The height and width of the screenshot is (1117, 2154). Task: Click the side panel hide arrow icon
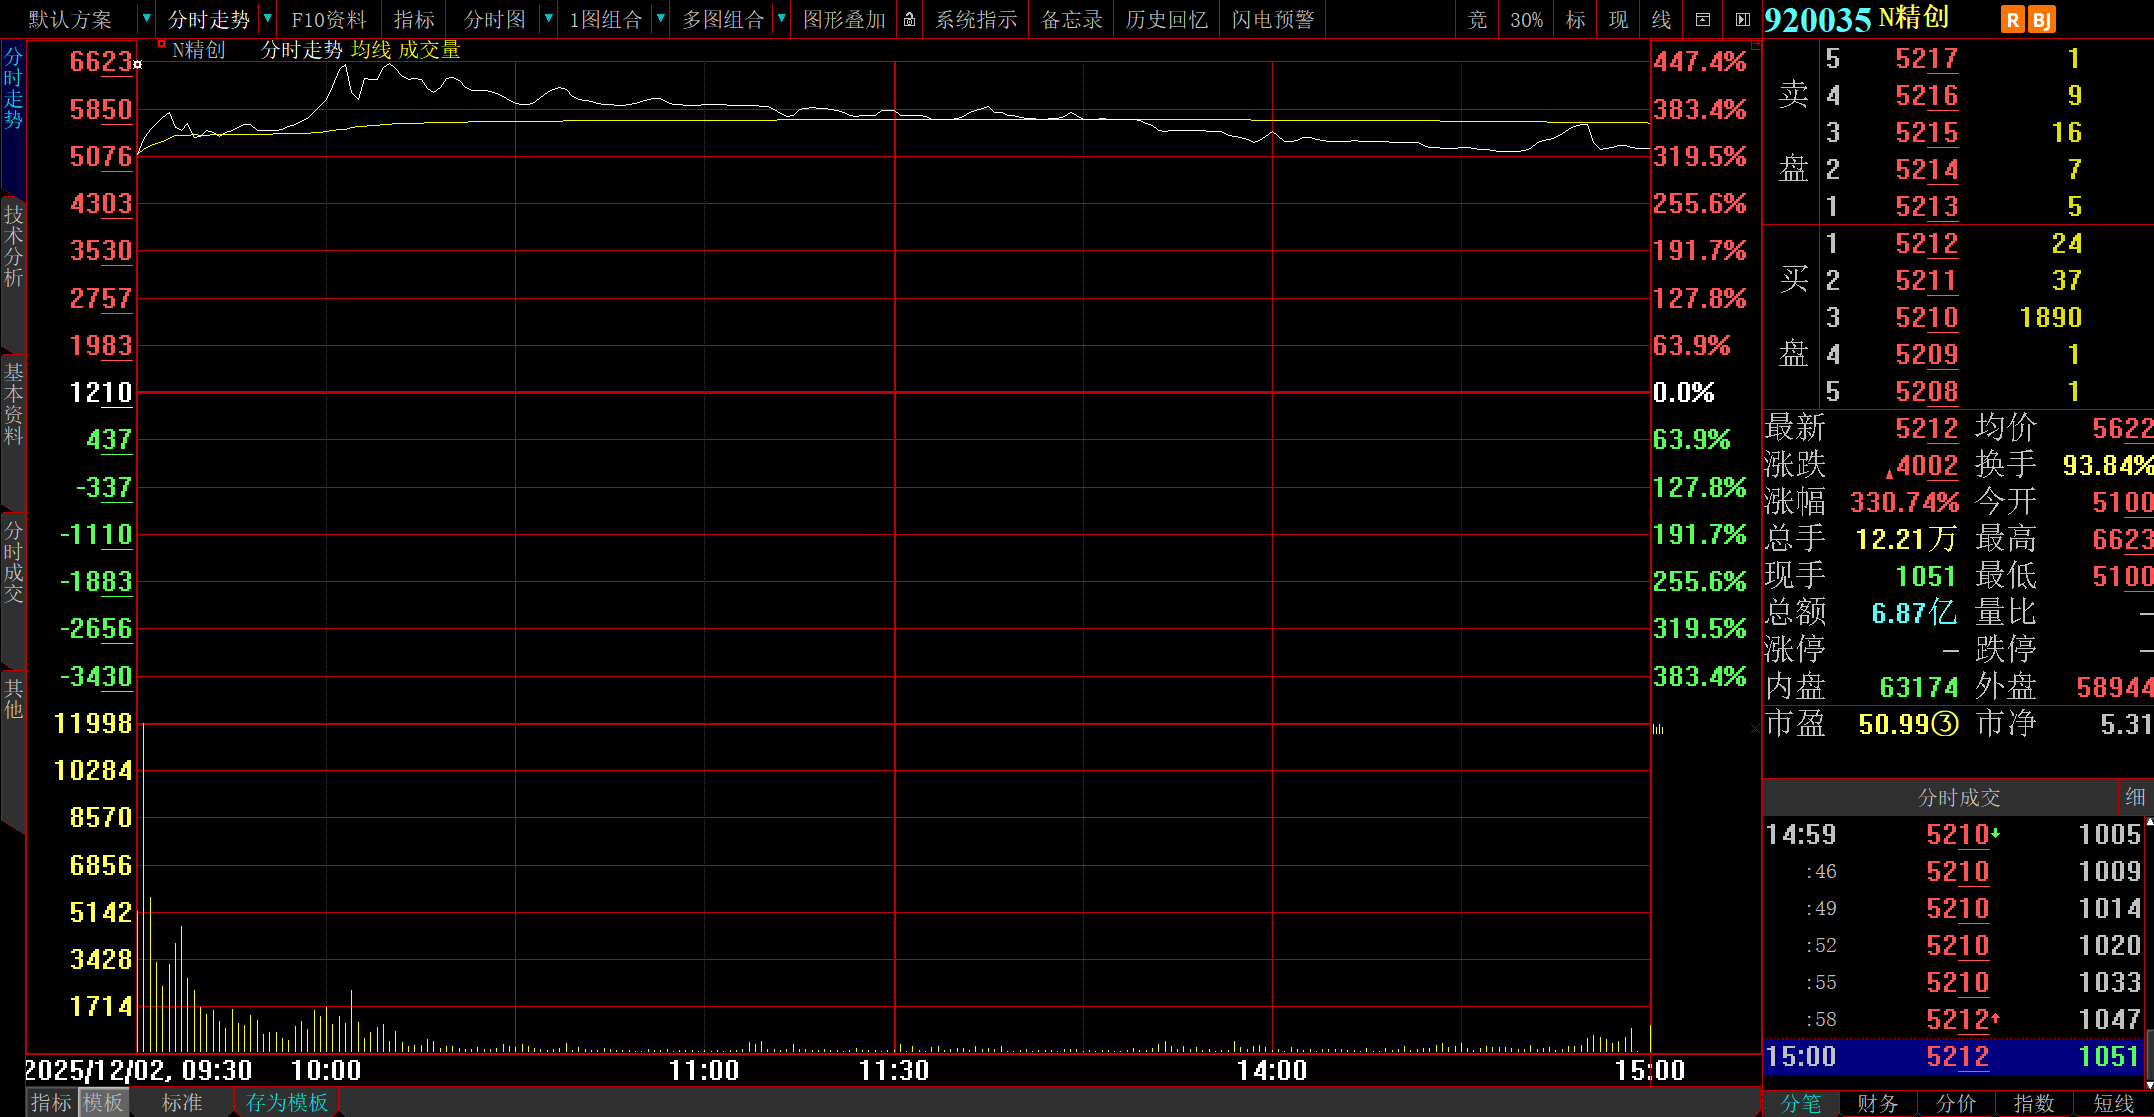click(1742, 19)
